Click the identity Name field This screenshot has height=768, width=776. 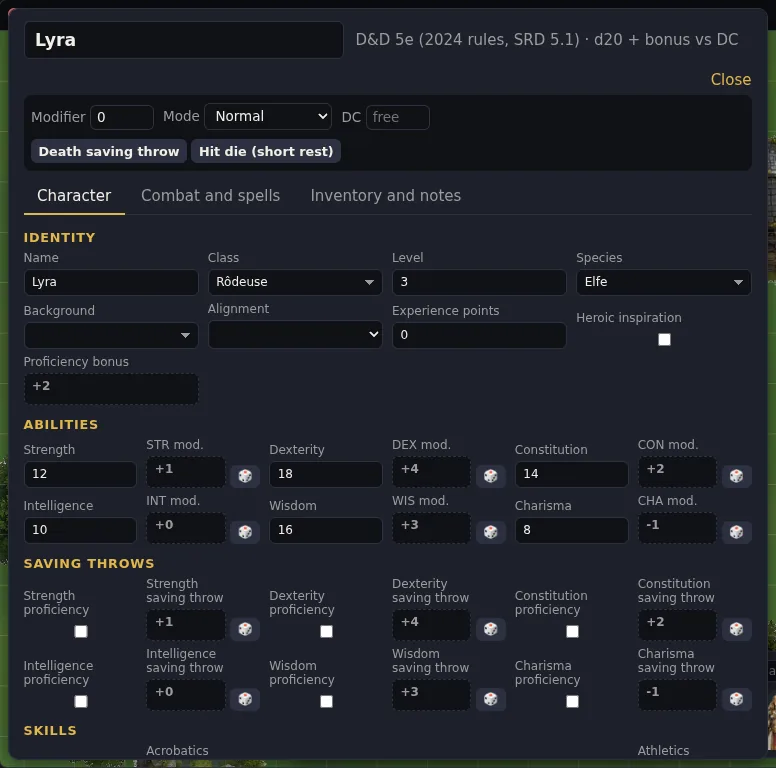pos(111,282)
